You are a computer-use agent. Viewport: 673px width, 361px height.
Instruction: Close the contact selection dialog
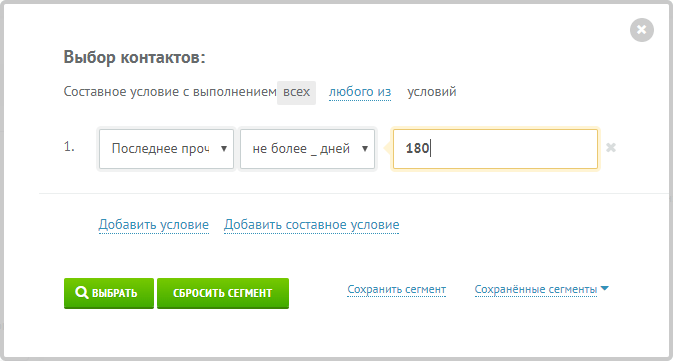642,30
